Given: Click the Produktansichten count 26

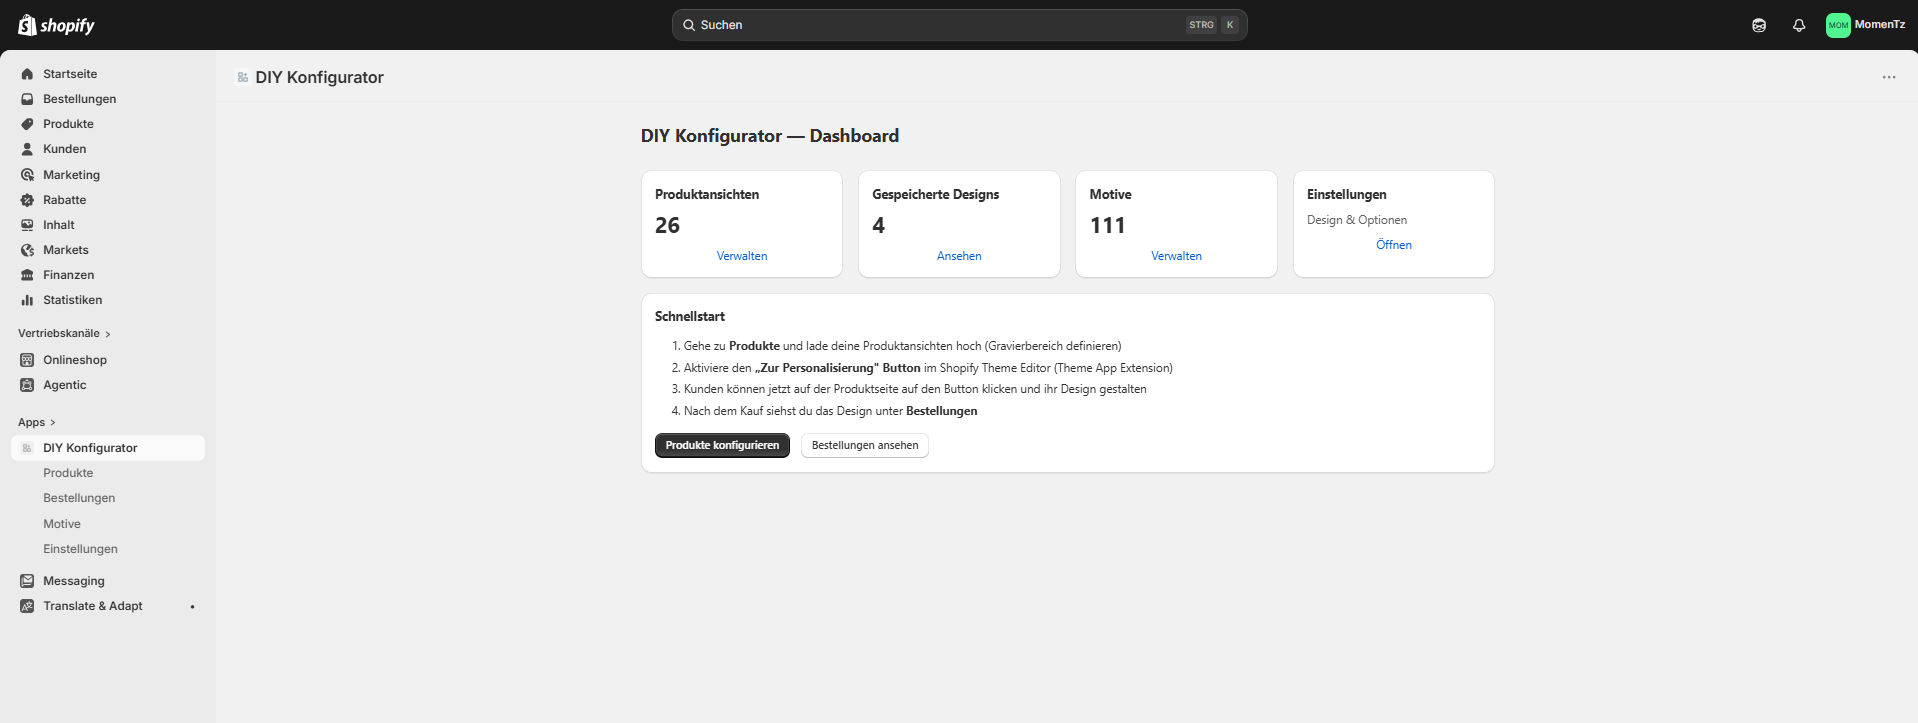Looking at the screenshot, I should pyautogui.click(x=667, y=226).
